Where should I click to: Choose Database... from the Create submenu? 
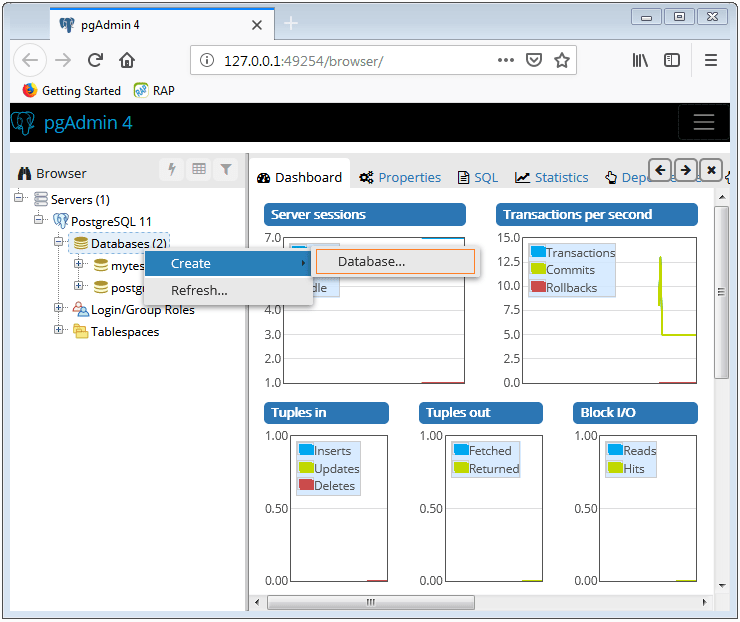point(395,261)
